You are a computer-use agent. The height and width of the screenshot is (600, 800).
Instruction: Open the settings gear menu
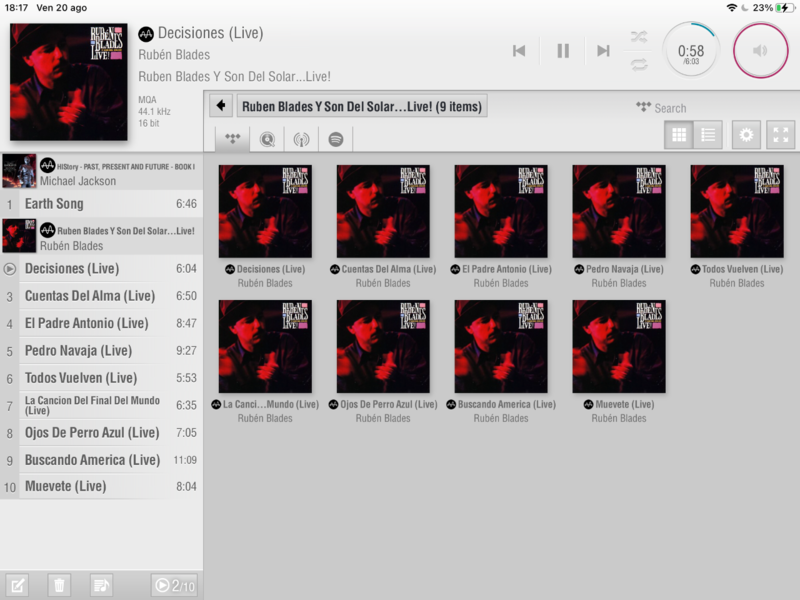tap(746, 135)
